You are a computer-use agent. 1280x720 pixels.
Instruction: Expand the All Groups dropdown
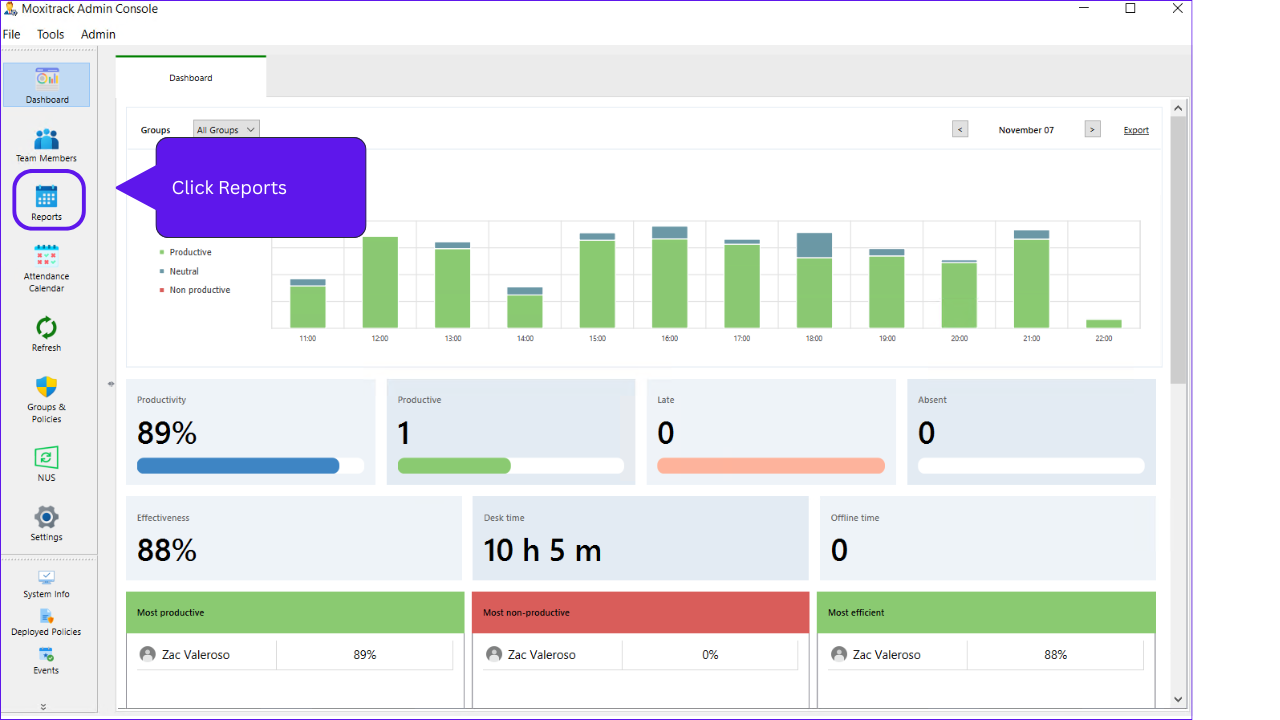coord(226,129)
